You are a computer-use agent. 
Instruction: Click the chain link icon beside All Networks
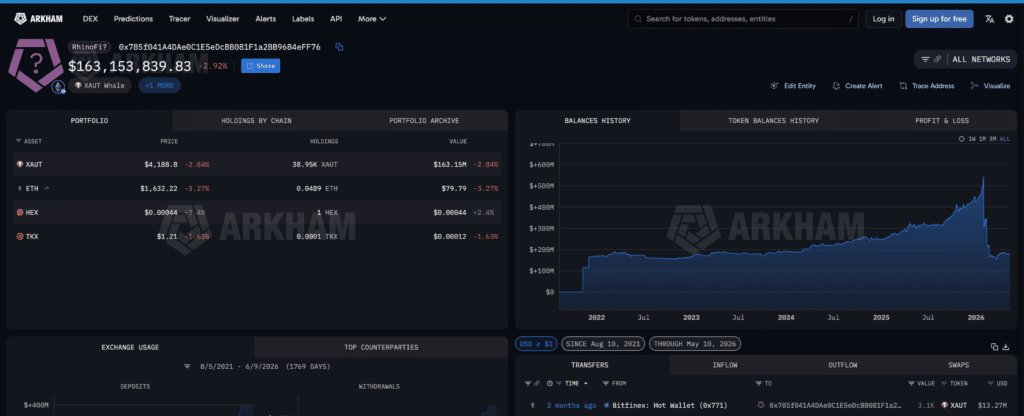tap(938, 59)
